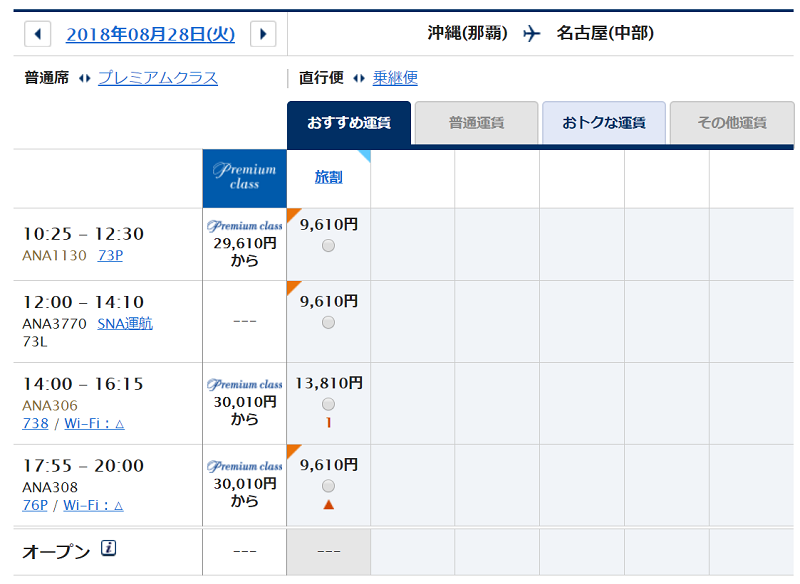Click the 14:00 – 16:15 flight time

click(x=83, y=384)
